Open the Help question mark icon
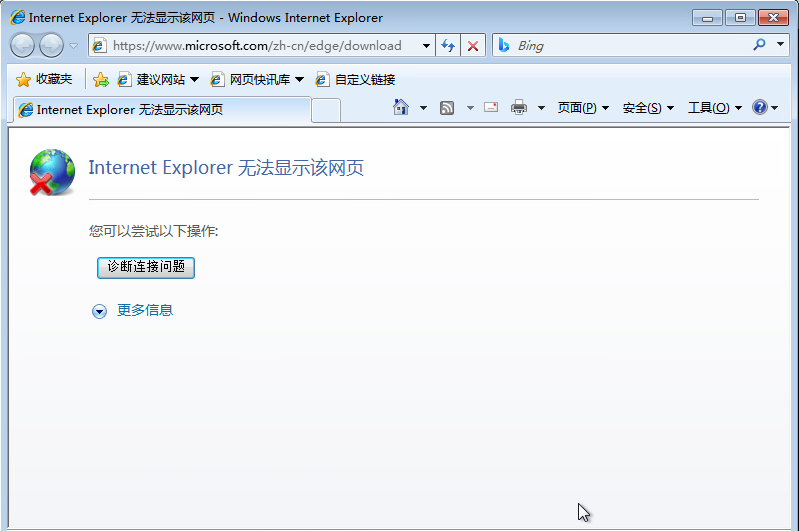Viewport: 799px width, 531px height. point(760,108)
